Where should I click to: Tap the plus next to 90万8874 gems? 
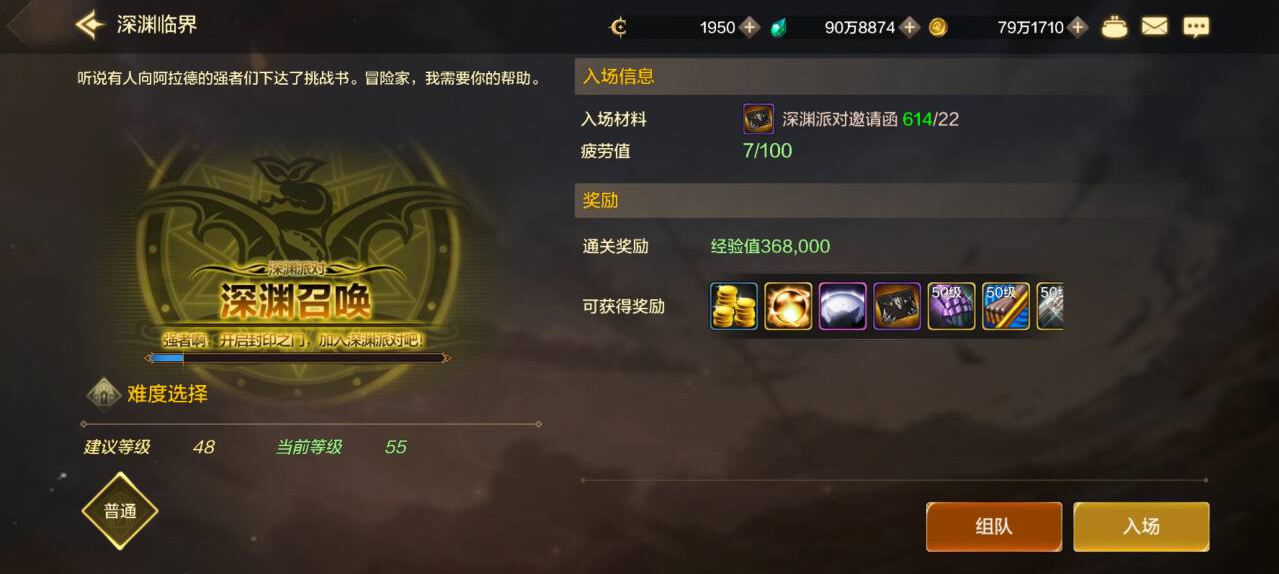click(909, 27)
